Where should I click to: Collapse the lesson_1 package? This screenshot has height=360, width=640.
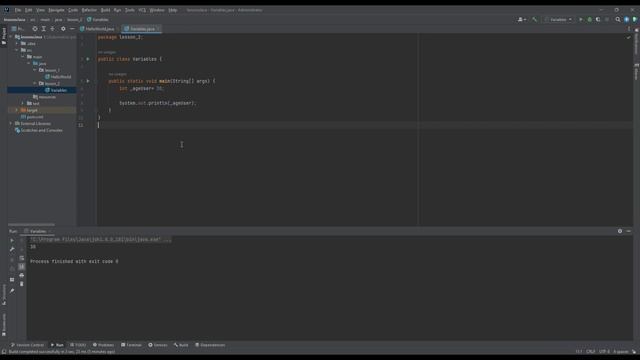[x=35, y=70]
